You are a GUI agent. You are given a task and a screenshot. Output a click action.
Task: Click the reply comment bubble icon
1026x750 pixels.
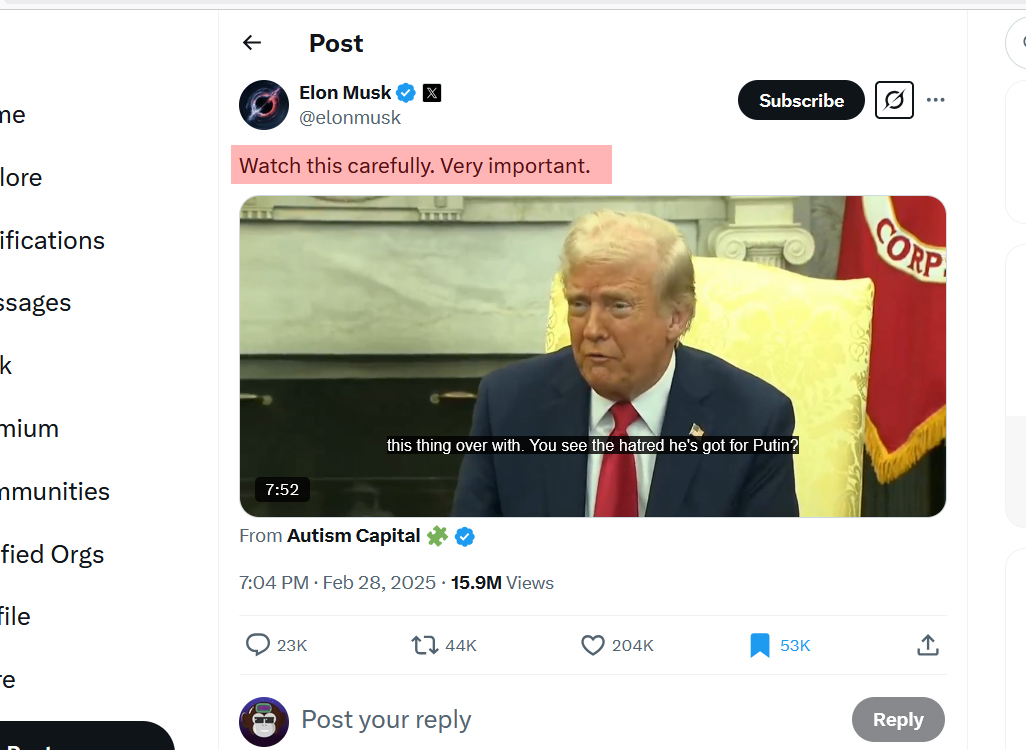[258, 645]
